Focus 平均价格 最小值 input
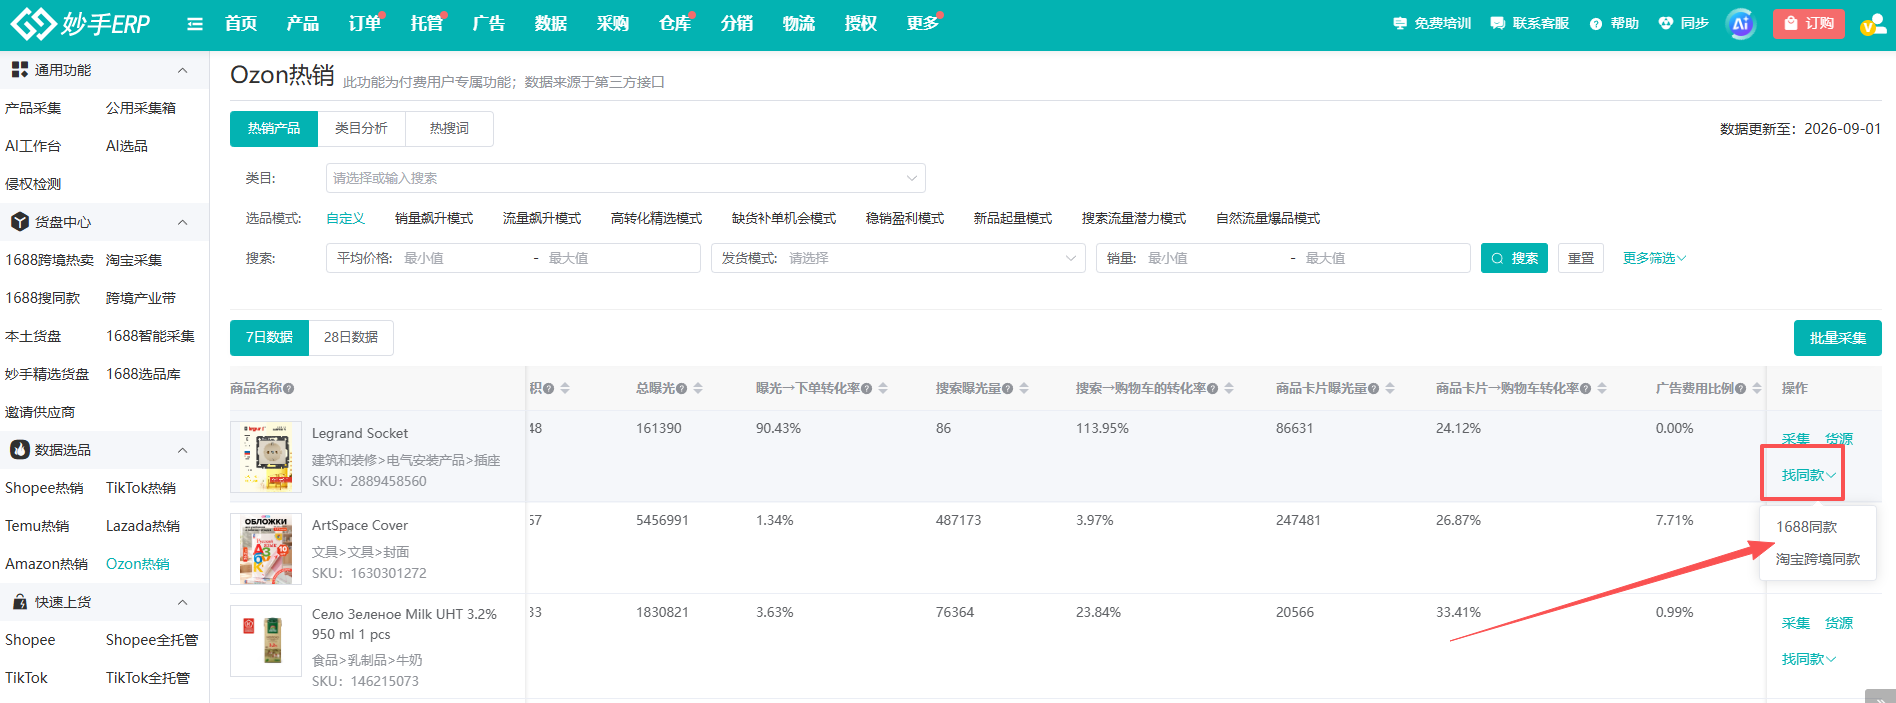Screen dimensions: 1896x703 pos(462,258)
